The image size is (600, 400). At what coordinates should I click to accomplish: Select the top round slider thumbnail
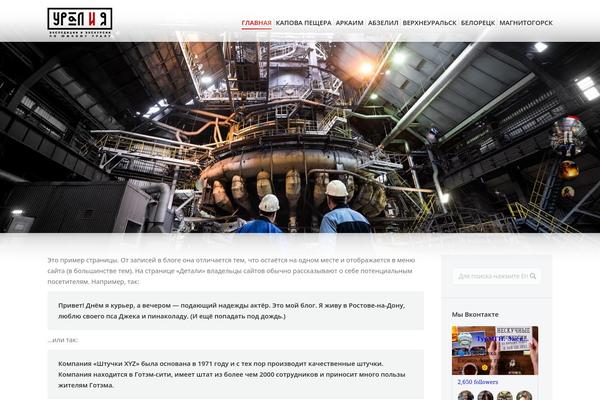click(568, 136)
